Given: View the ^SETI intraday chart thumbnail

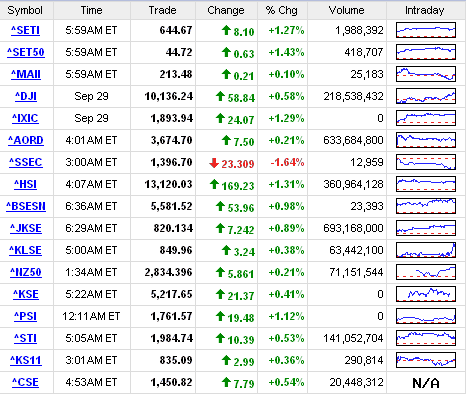Looking at the screenshot, I should pyautogui.click(x=426, y=30).
